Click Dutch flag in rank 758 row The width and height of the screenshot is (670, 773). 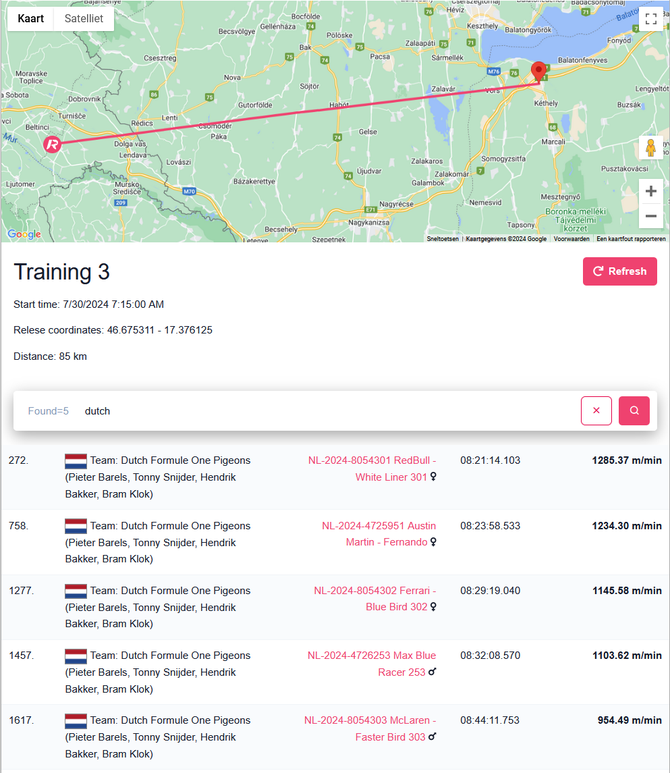(x=76, y=526)
